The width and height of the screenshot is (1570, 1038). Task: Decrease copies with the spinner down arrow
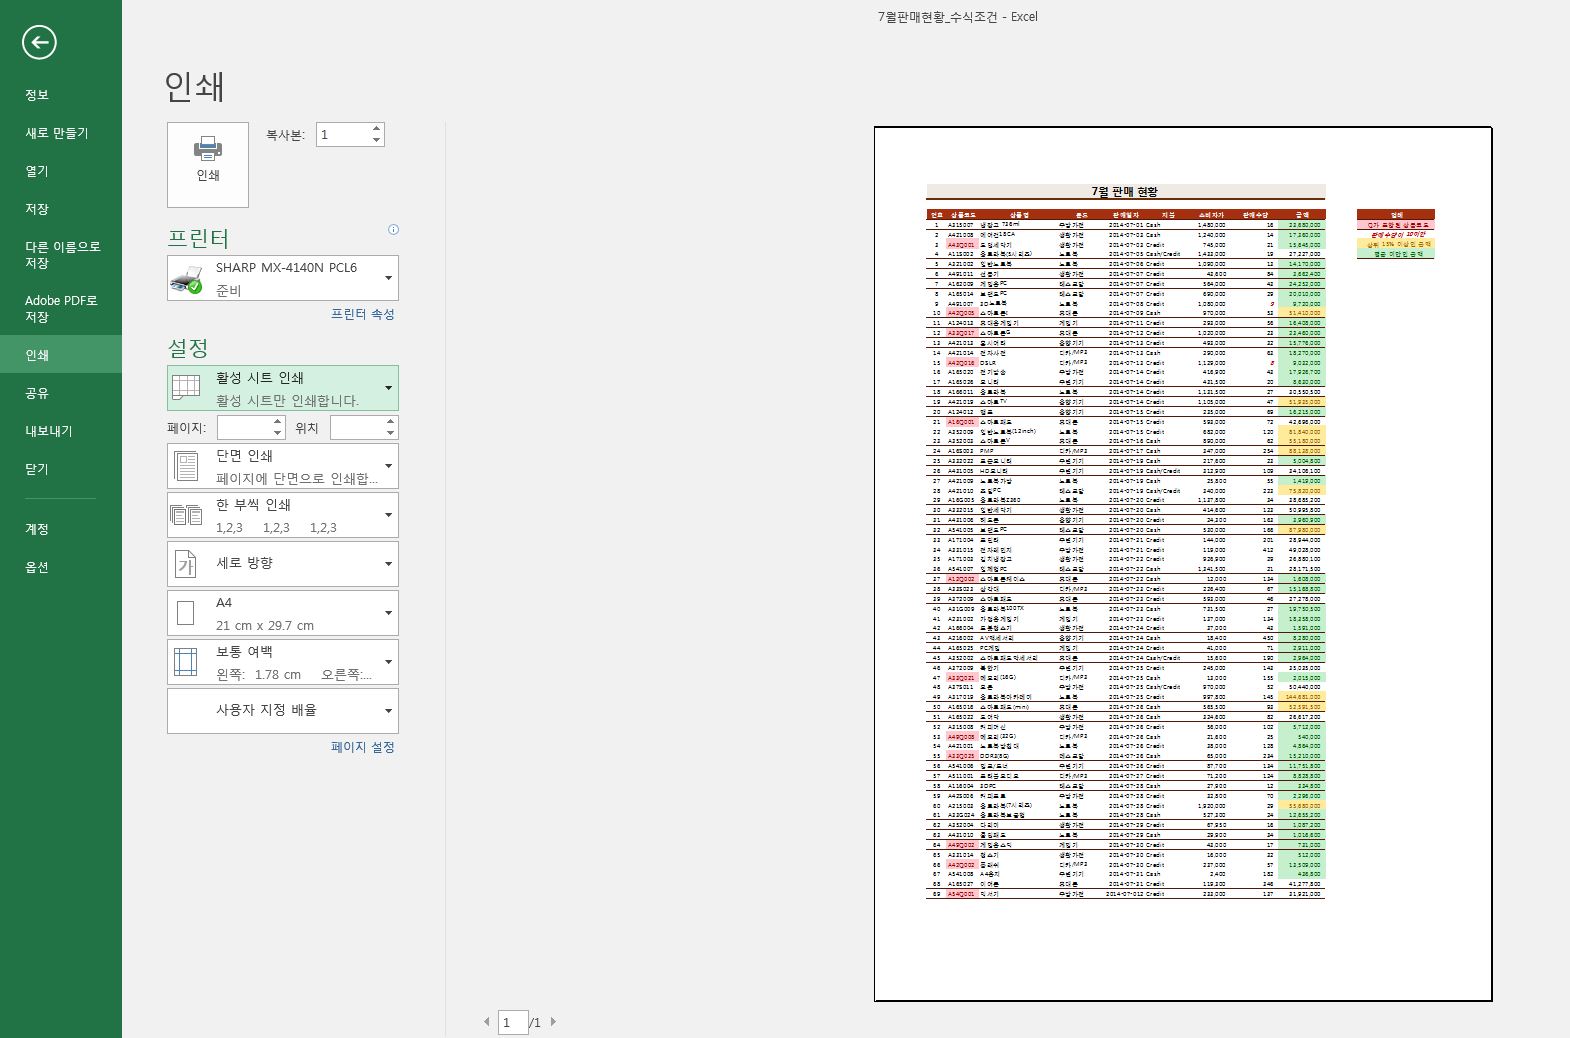click(376, 140)
